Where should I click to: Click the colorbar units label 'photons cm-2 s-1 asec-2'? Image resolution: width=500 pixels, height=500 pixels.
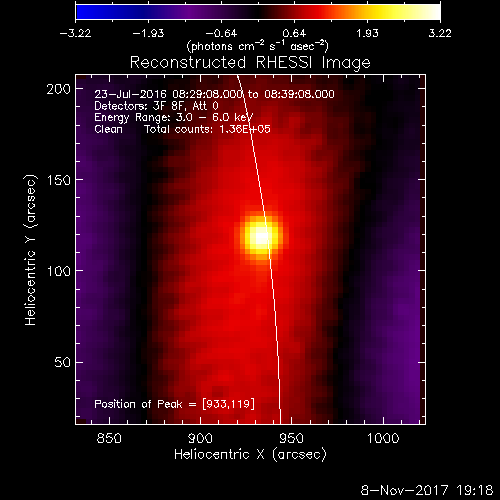[258, 46]
